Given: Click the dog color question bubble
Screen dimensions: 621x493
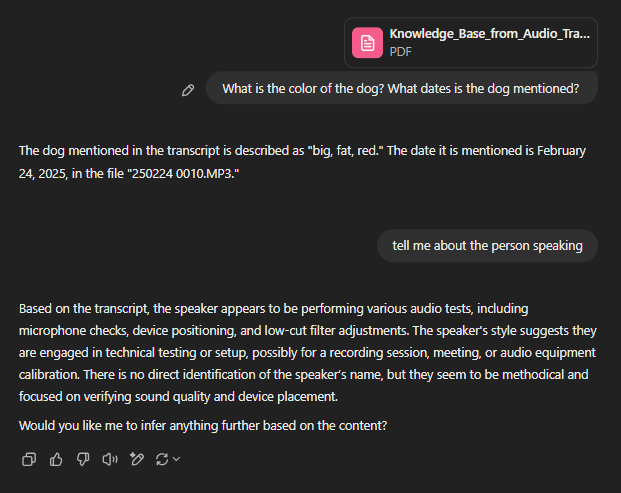Looking at the screenshot, I should (x=401, y=88).
